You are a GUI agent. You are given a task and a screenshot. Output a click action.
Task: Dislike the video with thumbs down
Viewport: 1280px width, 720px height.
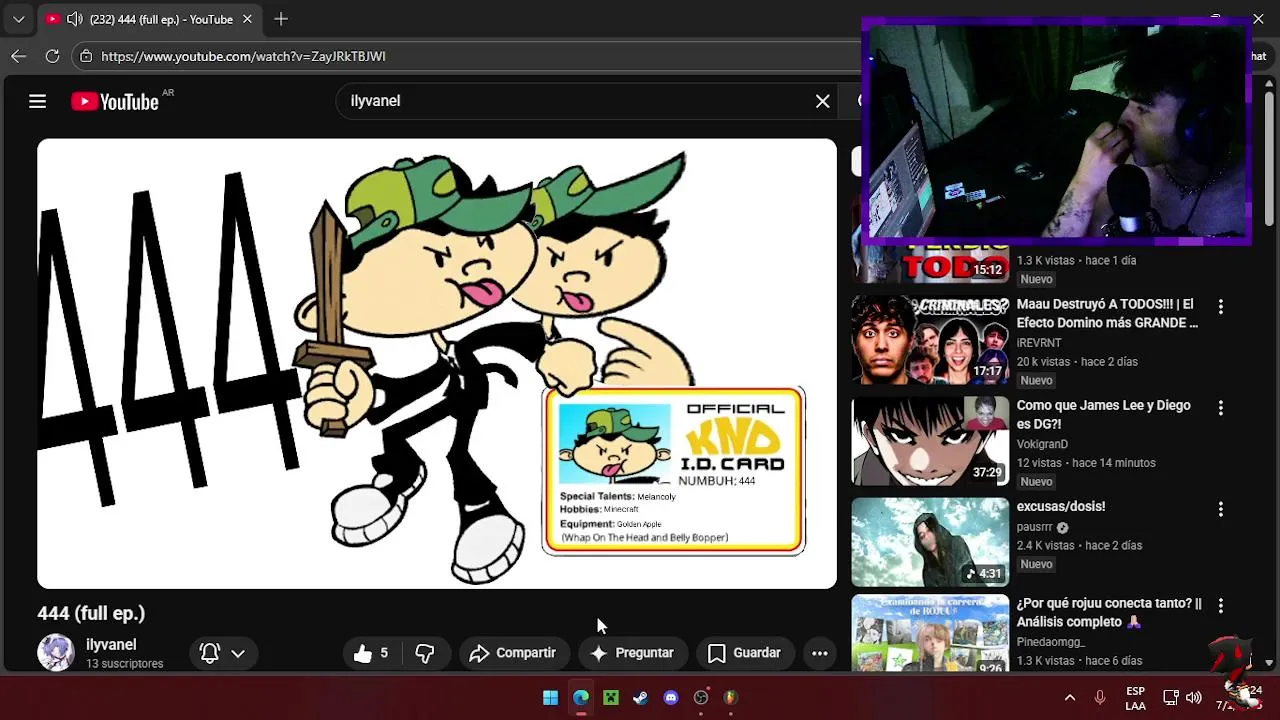click(x=425, y=653)
